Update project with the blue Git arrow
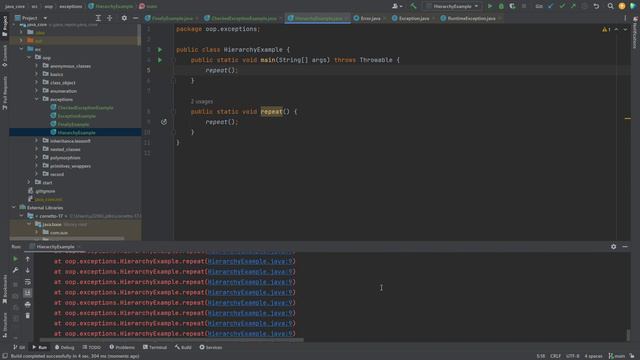640x360 pixels. point(551,6)
